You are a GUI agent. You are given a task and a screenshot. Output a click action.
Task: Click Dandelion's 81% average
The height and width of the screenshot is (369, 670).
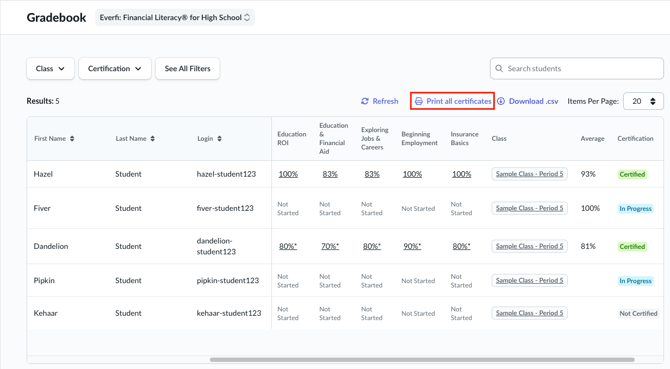[588, 246]
